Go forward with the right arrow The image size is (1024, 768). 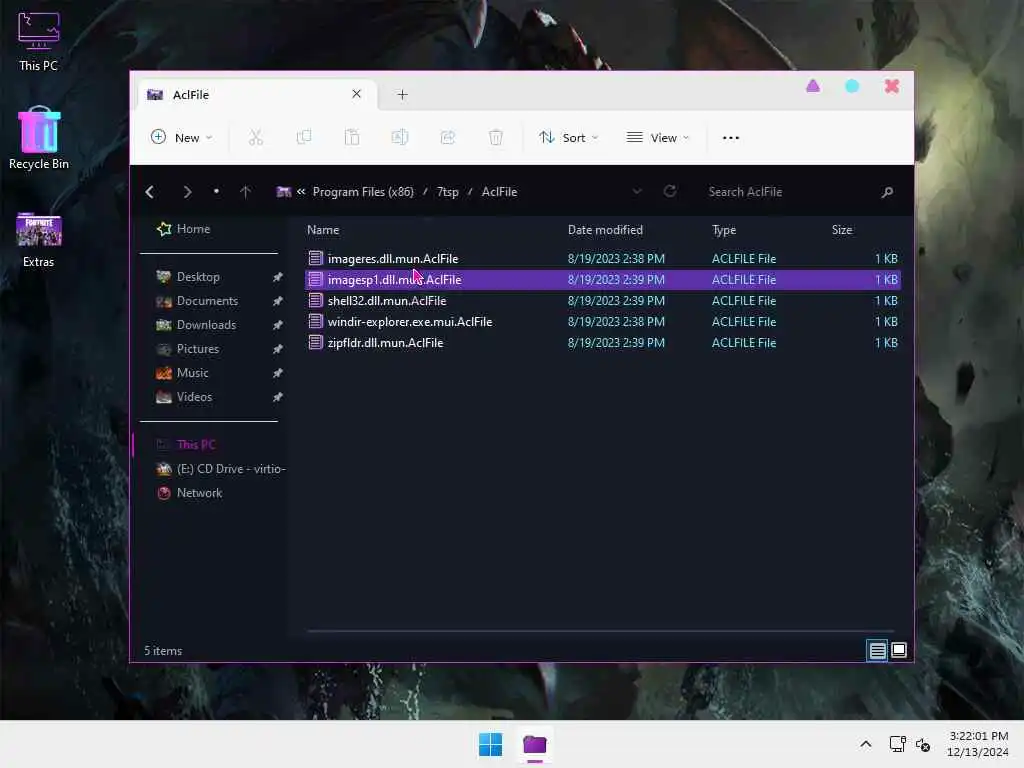pyautogui.click(x=187, y=192)
